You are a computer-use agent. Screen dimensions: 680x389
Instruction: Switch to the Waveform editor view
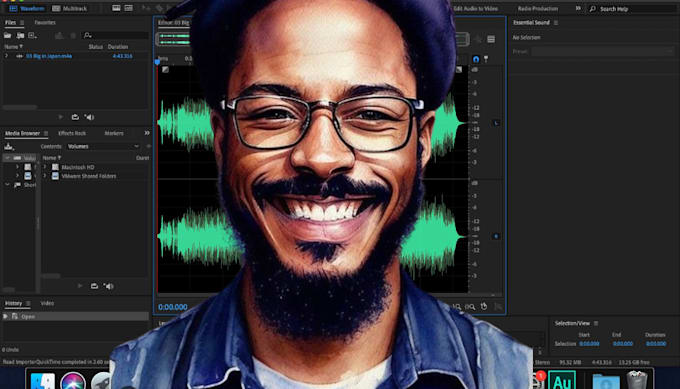(27, 8)
